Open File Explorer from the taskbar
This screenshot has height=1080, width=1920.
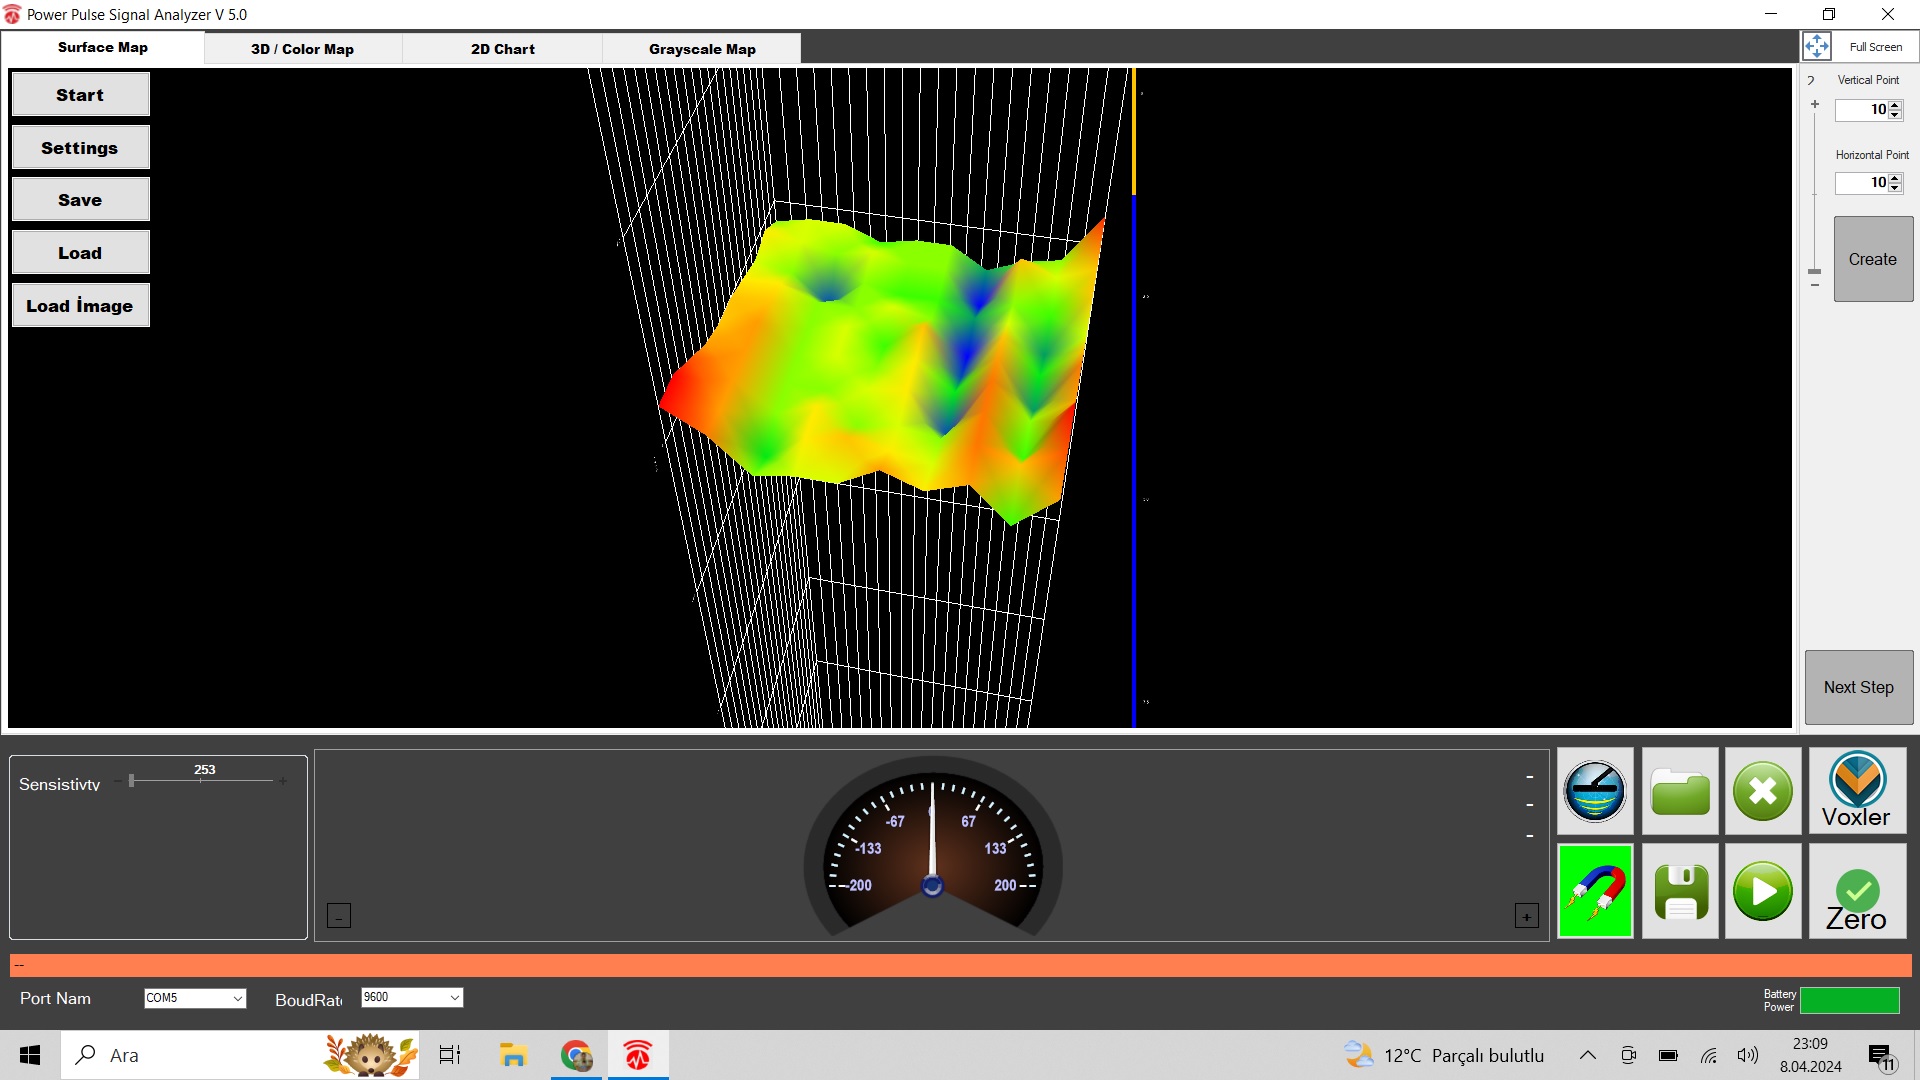click(513, 1055)
